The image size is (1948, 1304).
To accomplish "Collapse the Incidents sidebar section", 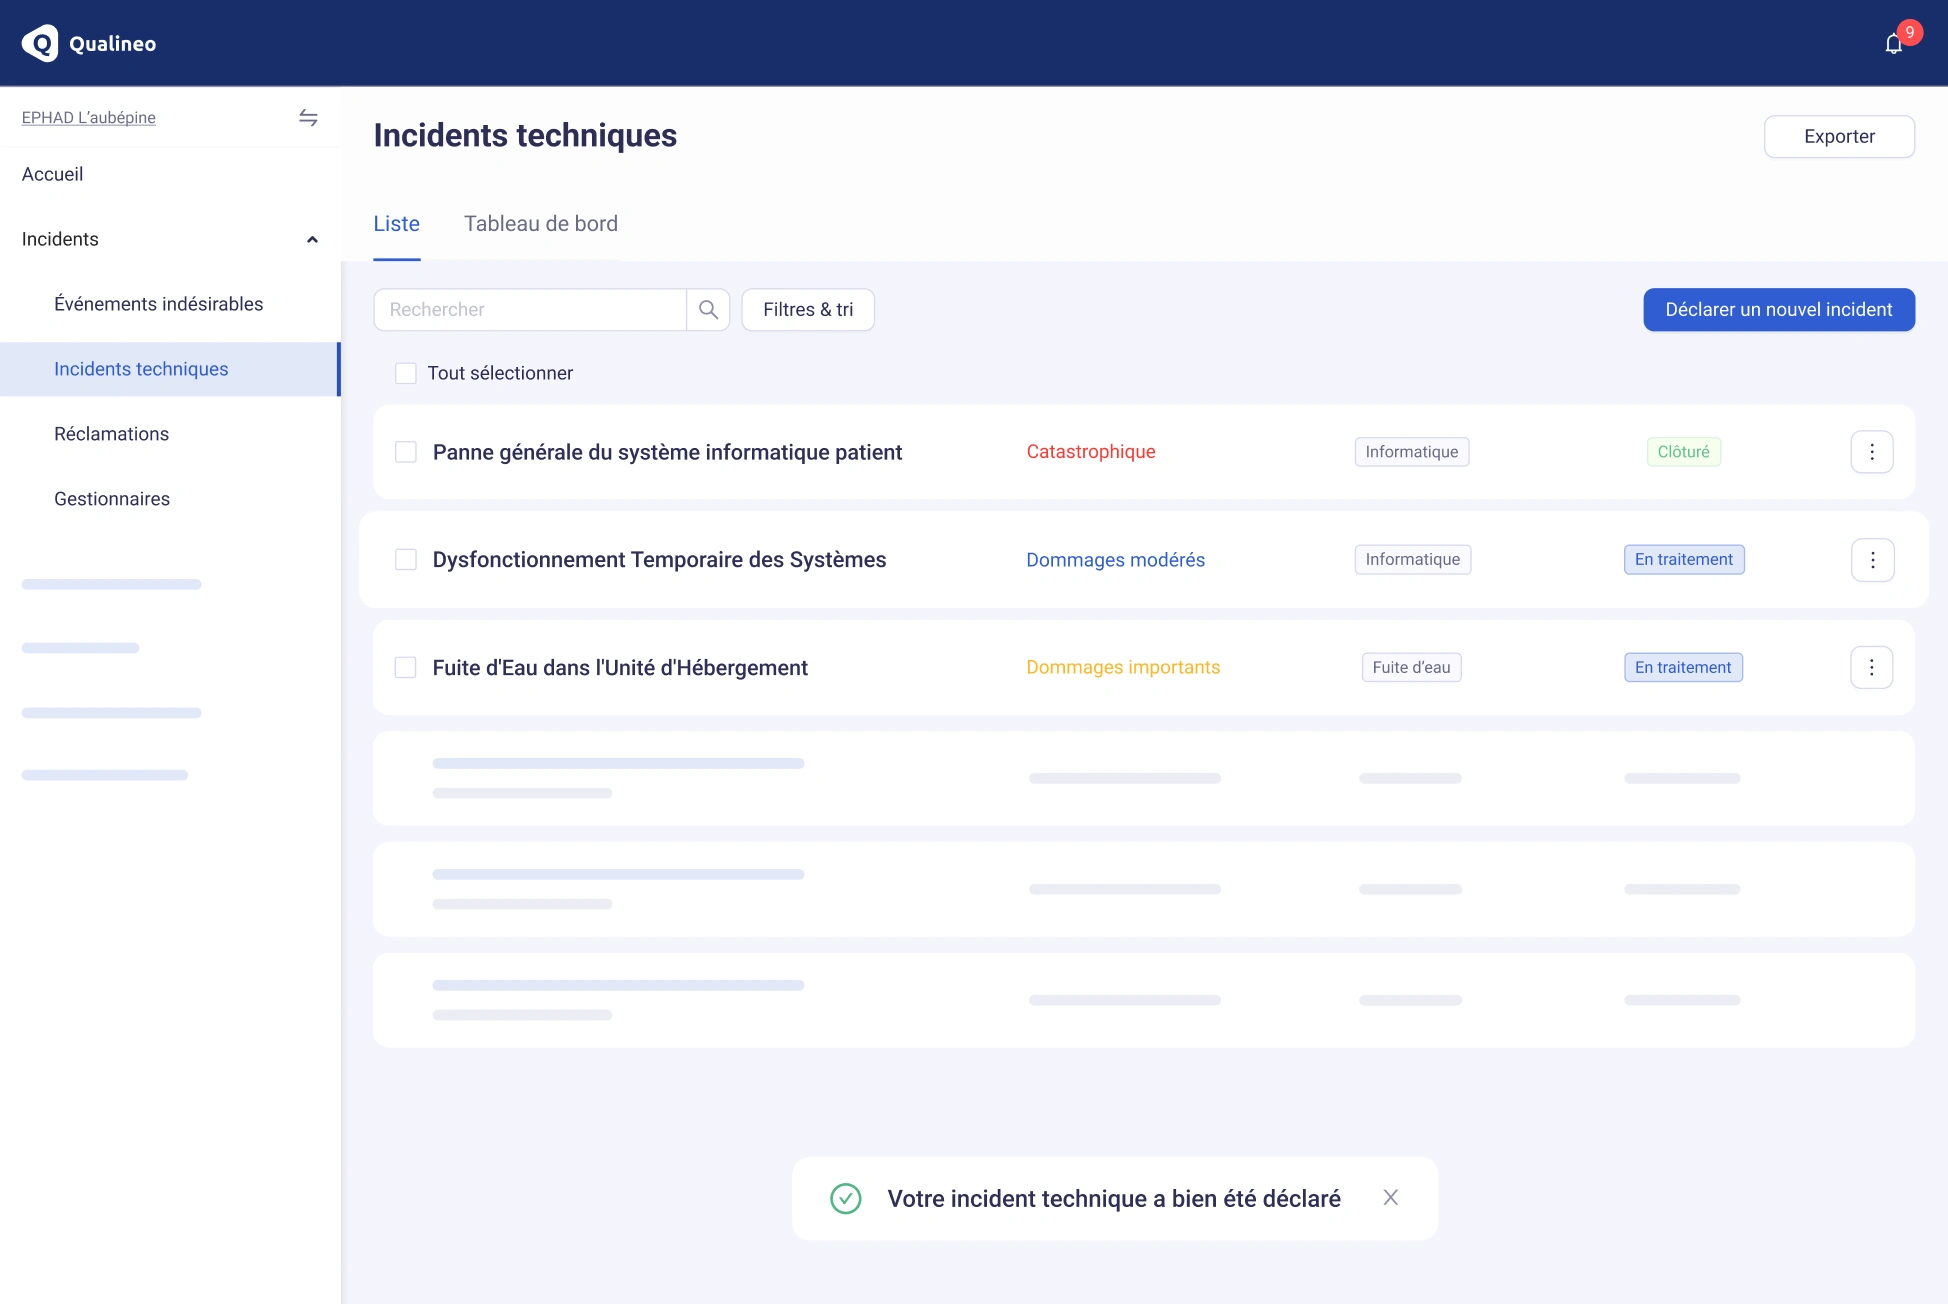I will 312,240.
